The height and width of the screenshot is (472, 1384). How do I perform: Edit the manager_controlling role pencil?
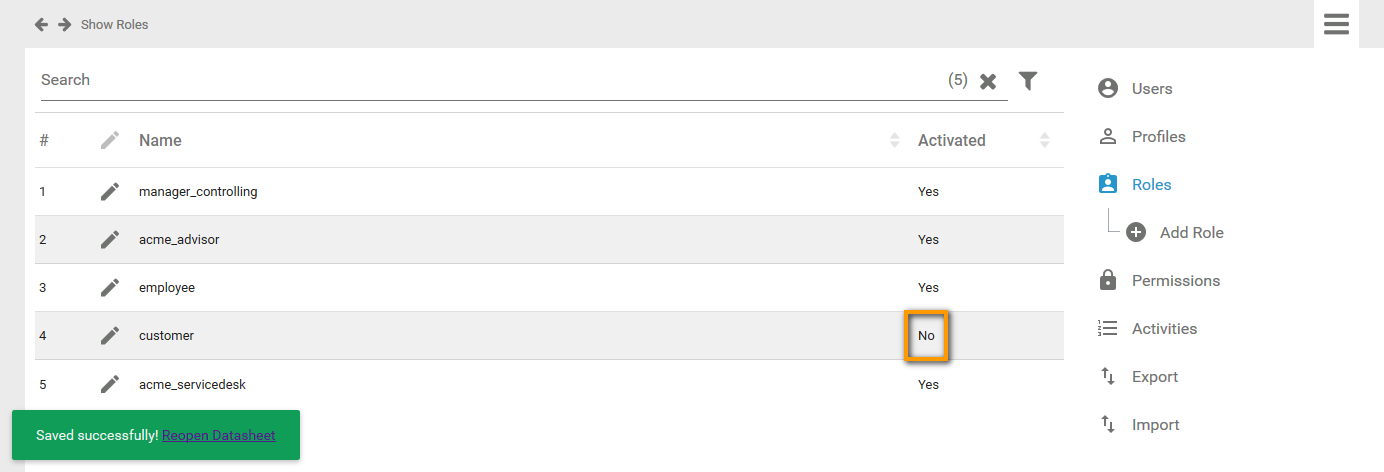[110, 191]
